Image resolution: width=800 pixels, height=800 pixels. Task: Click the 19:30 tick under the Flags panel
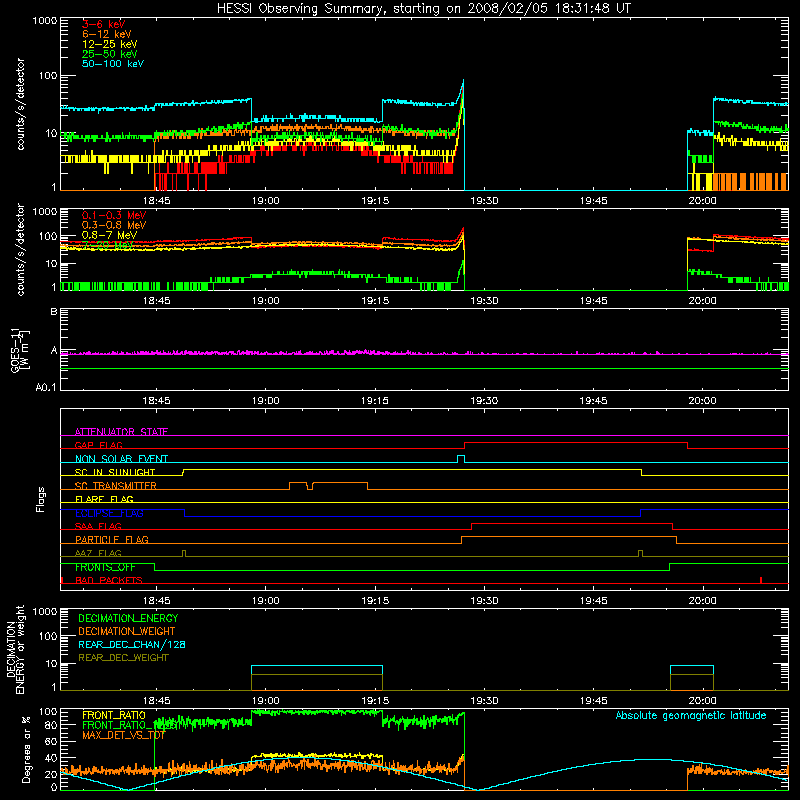(x=484, y=601)
